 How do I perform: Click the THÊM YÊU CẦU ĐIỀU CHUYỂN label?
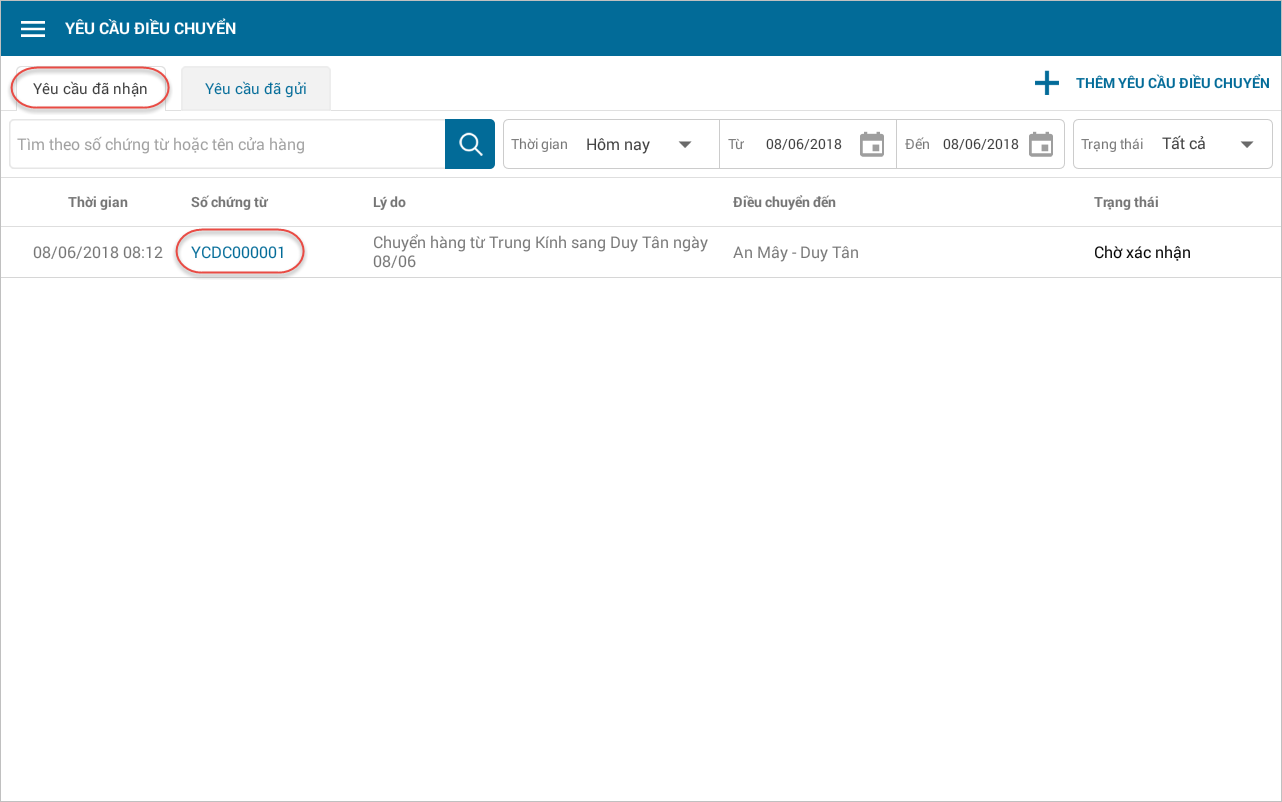tap(1172, 84)
